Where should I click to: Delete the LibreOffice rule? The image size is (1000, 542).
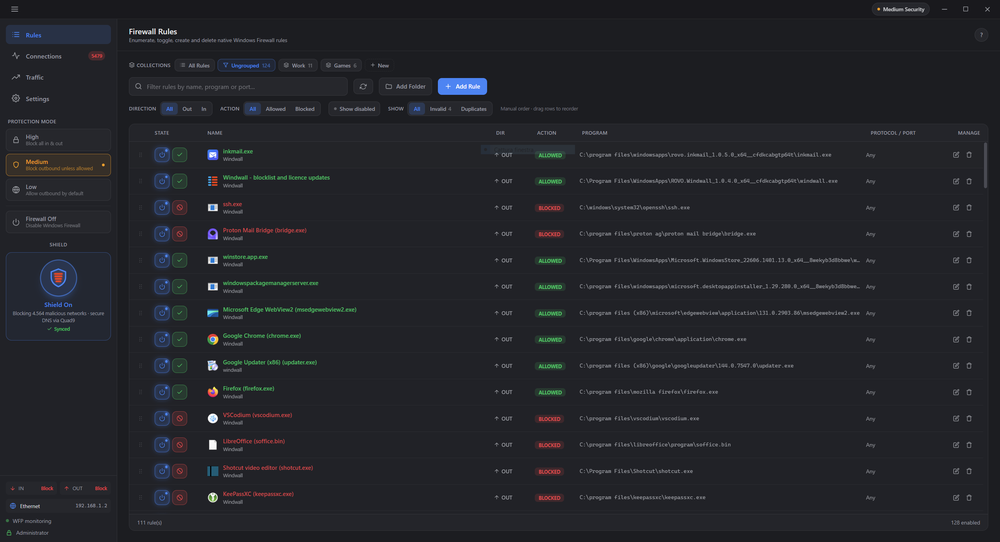(969, 445)
